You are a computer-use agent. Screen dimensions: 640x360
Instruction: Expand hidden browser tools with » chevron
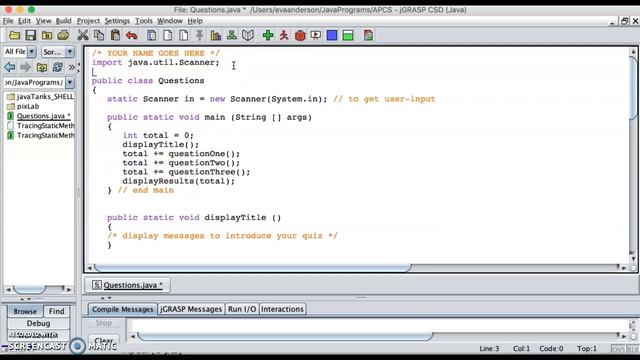click(x=72, y=67)
